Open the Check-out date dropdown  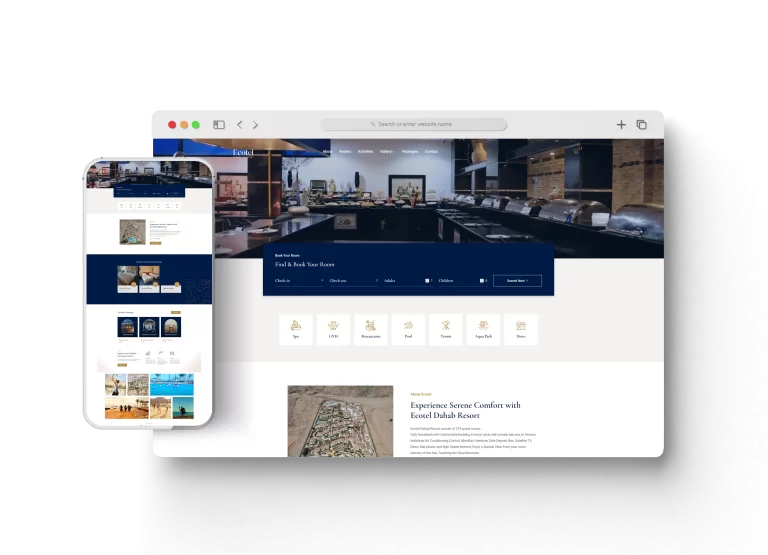click(354, 281)
